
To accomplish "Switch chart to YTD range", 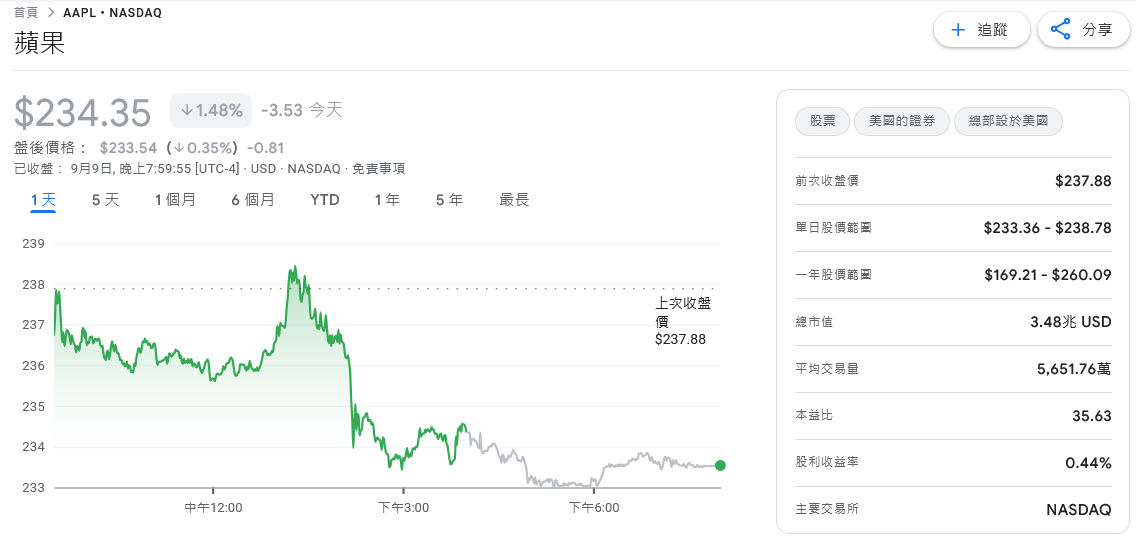I will click(325, 200).
